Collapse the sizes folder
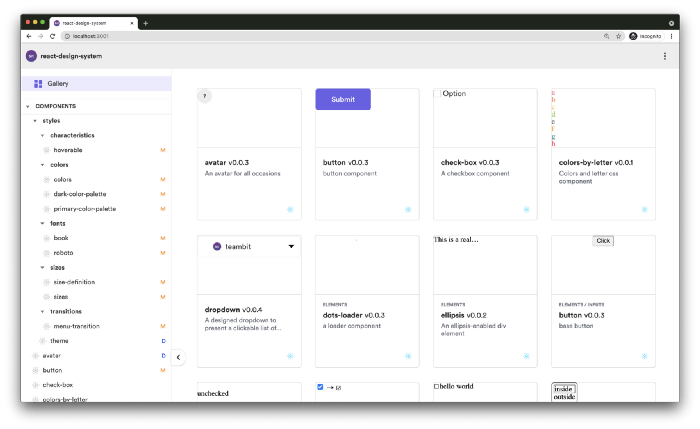Image resolution: width=700 pixels, height=429 pixels. click(x=42, y=267)
